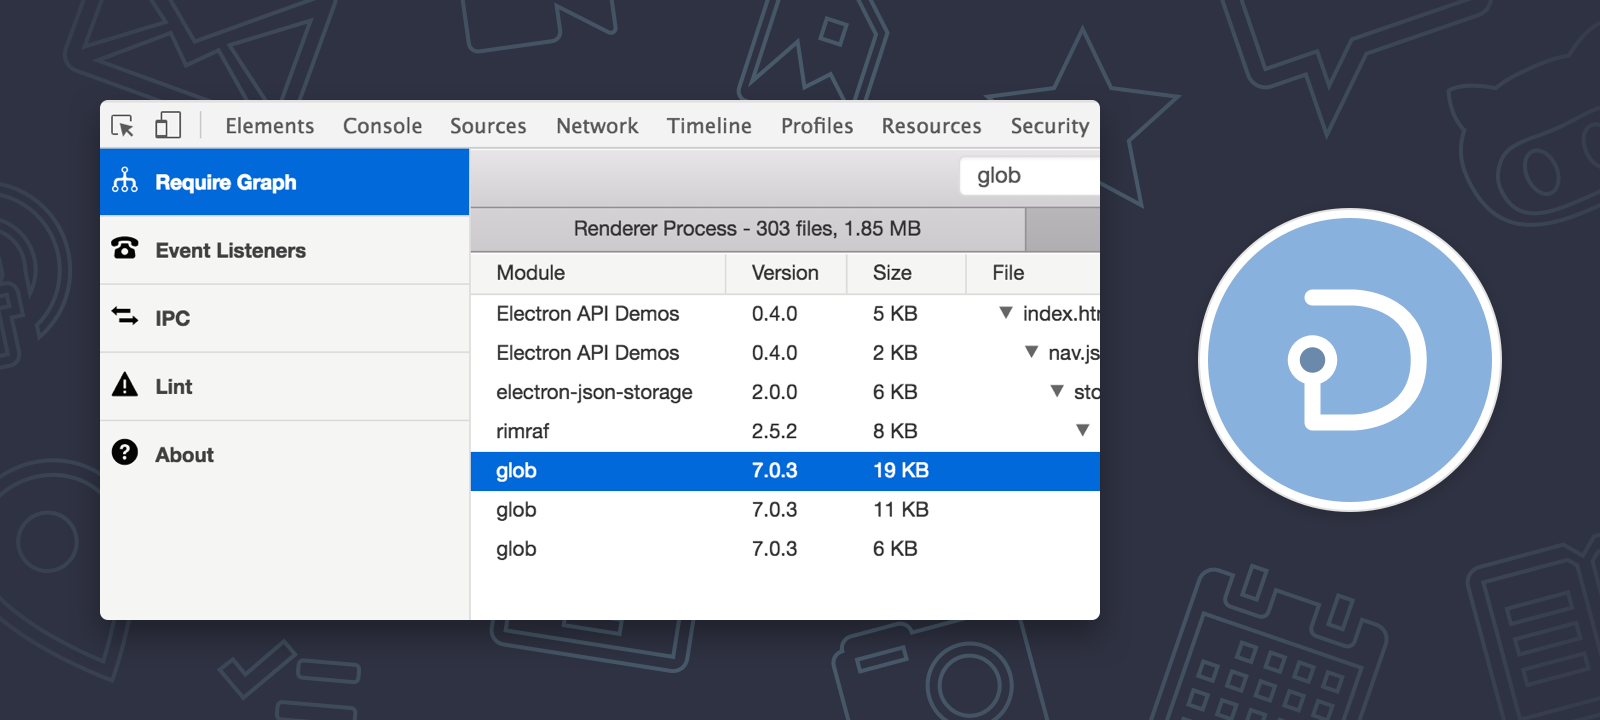Select the electron-json-storage module row

pos(594,392)
